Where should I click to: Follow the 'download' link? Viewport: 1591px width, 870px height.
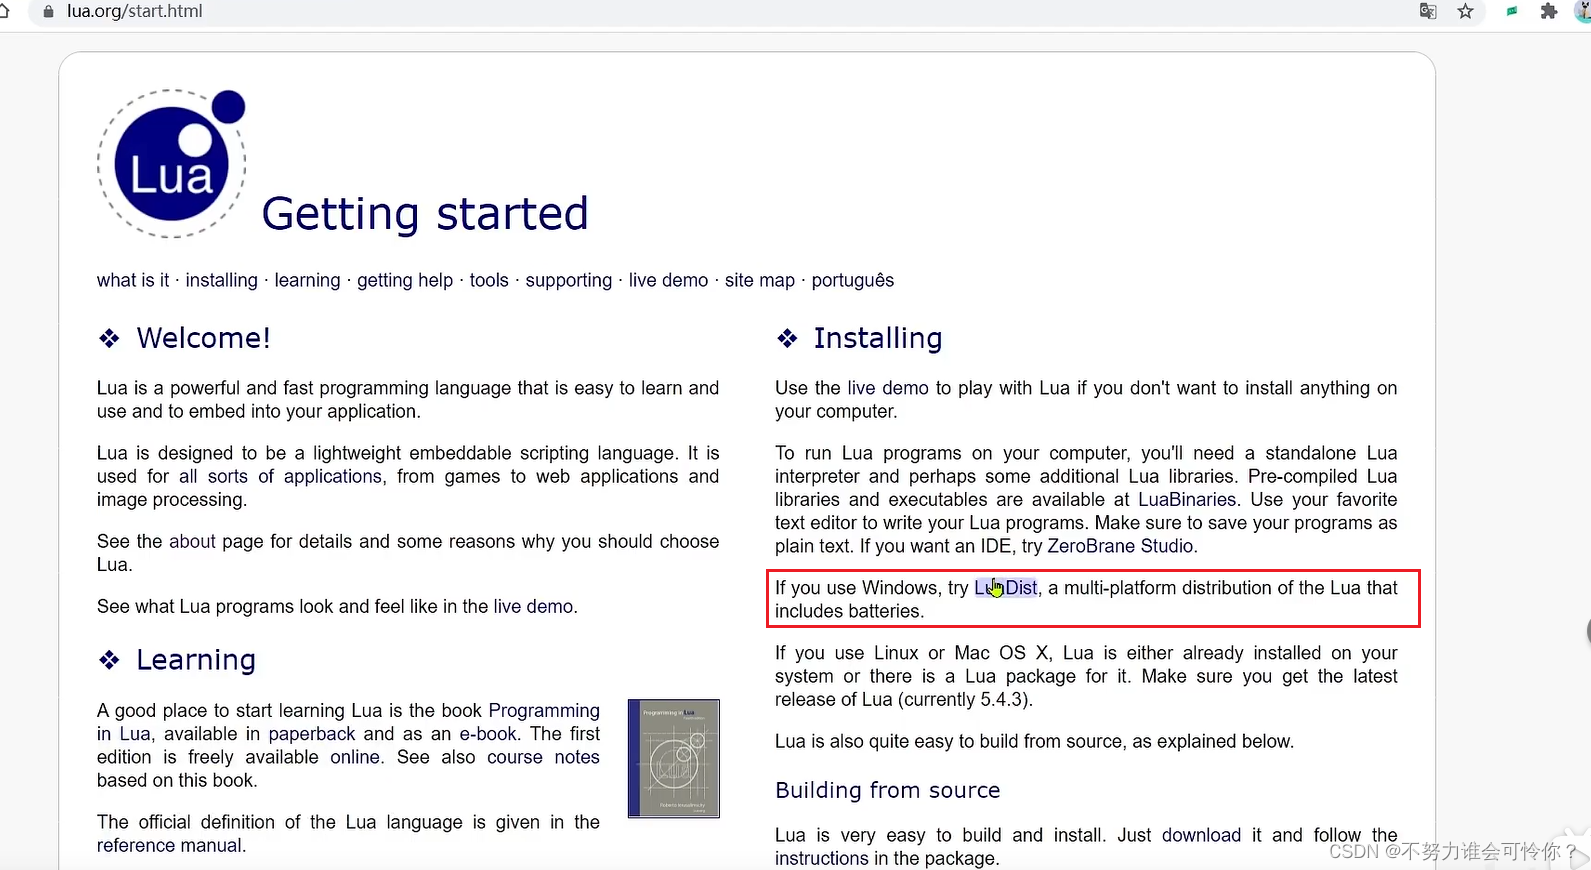[1201, 835]
